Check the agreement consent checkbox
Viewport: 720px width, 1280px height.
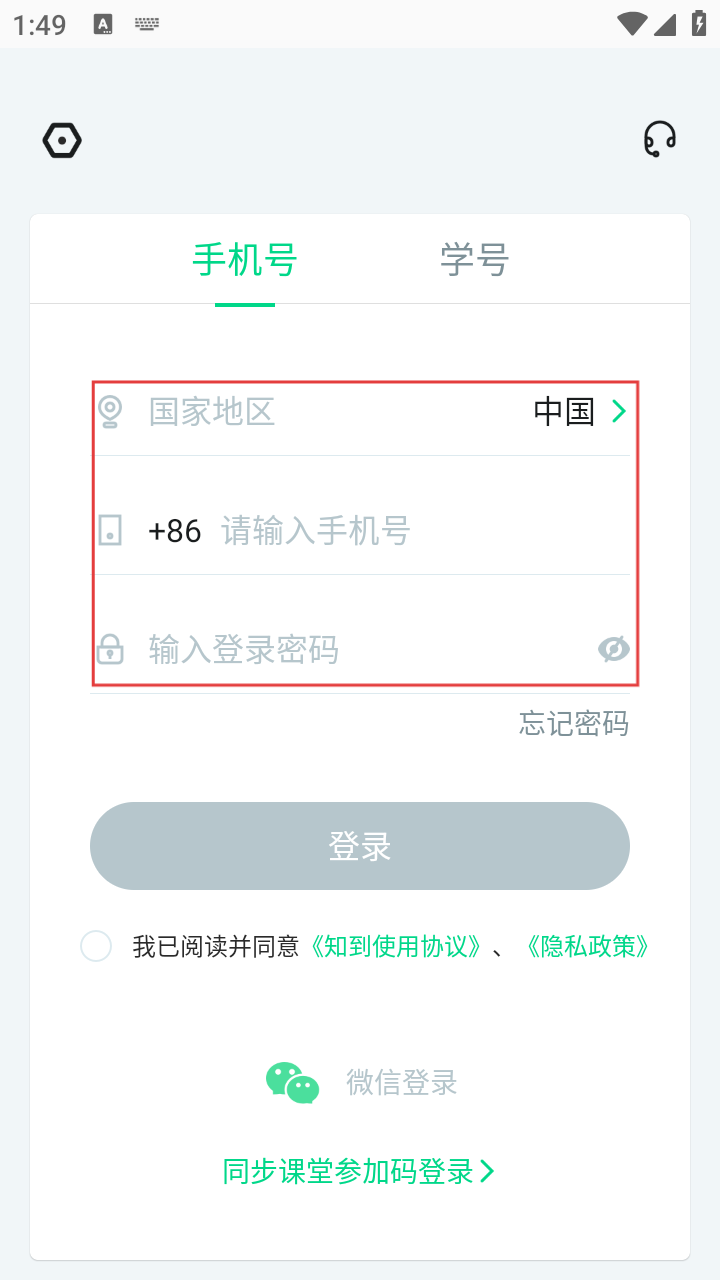click(x=96, y=946)
